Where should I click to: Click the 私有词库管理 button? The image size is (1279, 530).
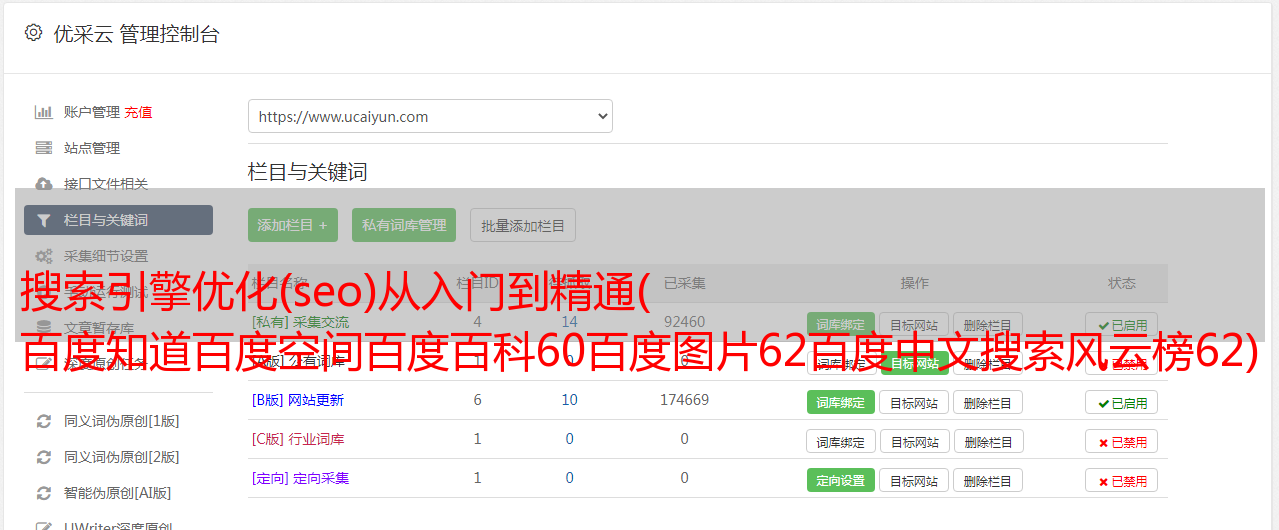[x=404, y=225]
